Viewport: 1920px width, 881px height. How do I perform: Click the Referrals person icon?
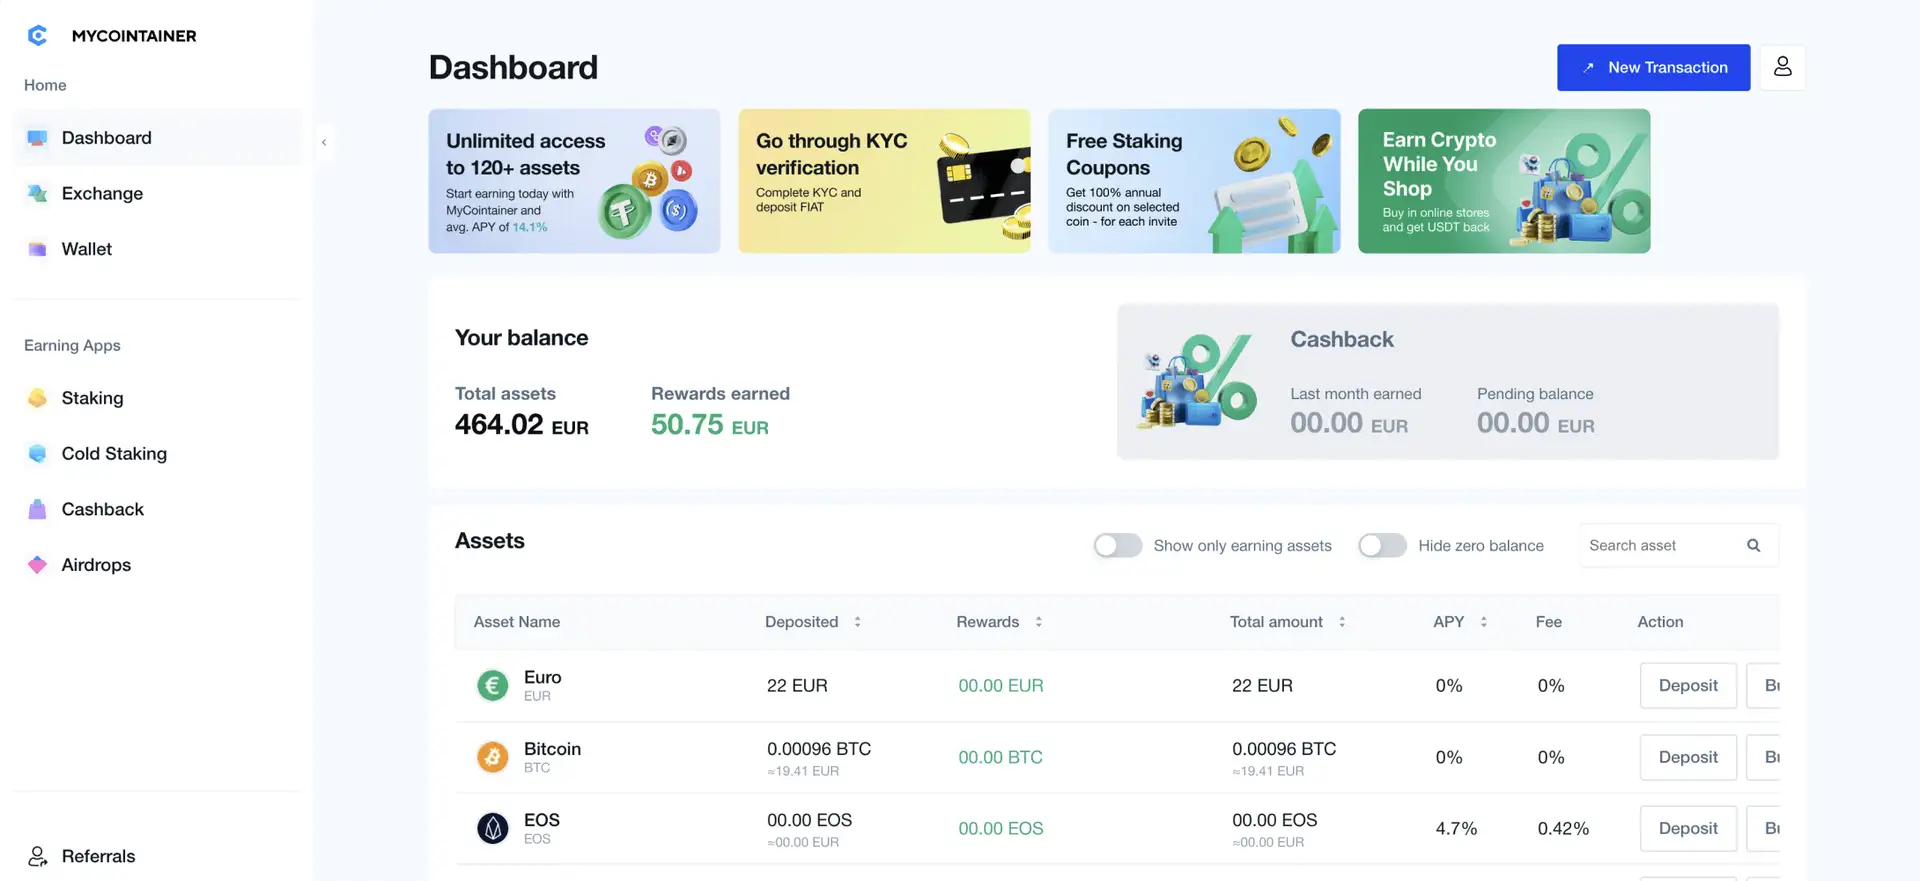37,857
